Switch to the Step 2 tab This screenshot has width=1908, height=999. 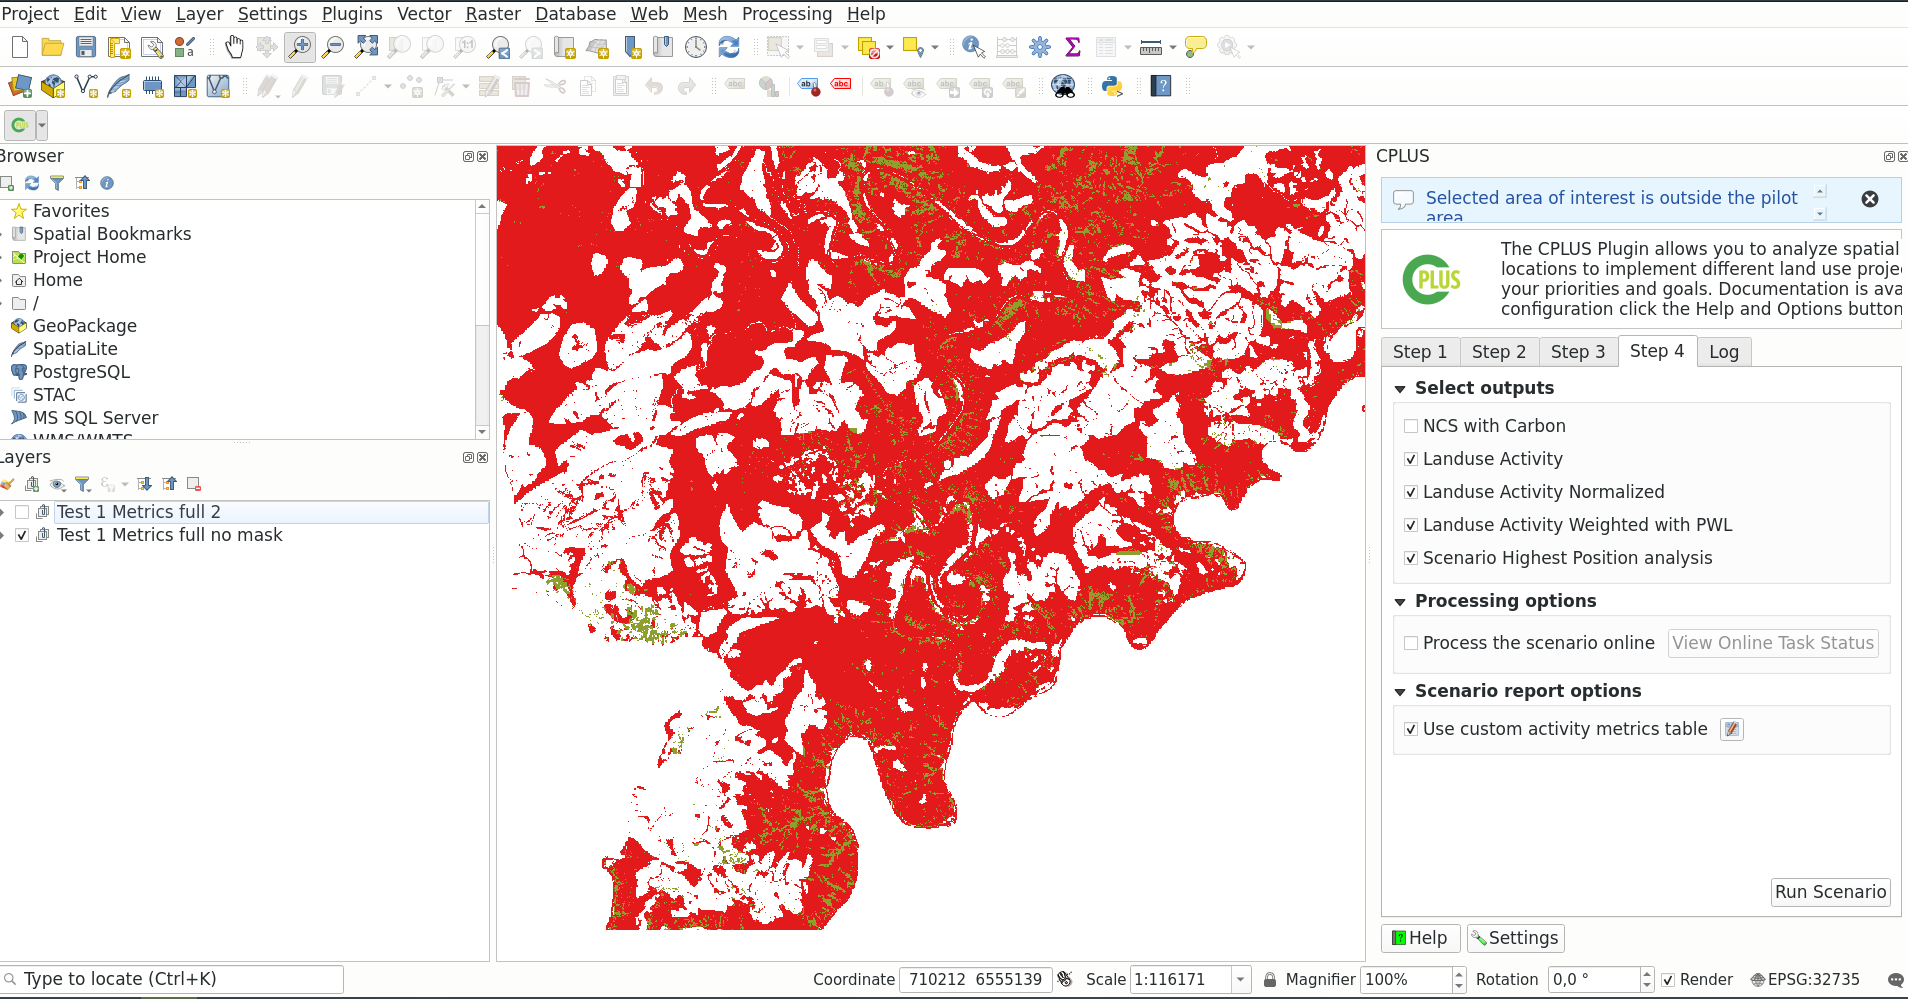1499,352
